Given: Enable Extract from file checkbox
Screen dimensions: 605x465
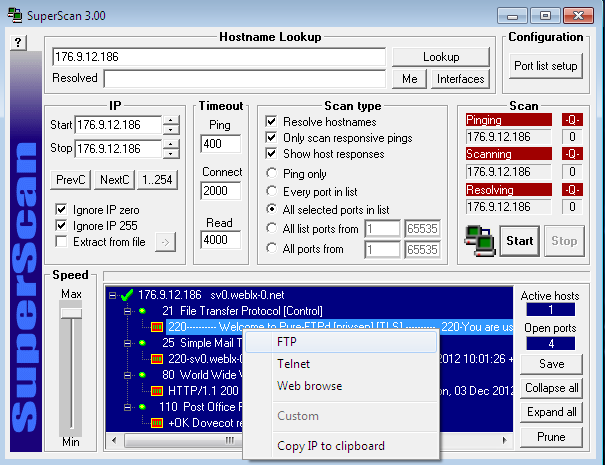Looking at the screenshot, I should tap(61, 242).
